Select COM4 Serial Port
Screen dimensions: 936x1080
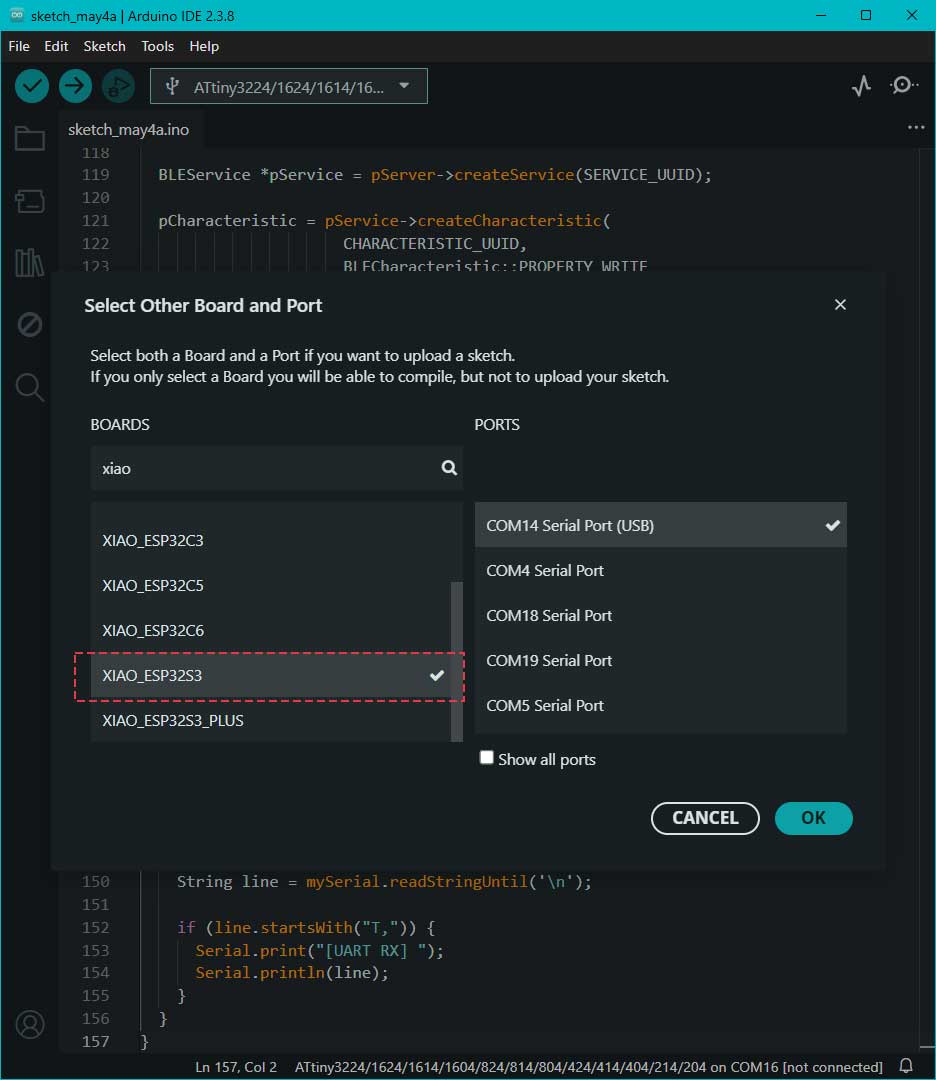click(661, 570)
